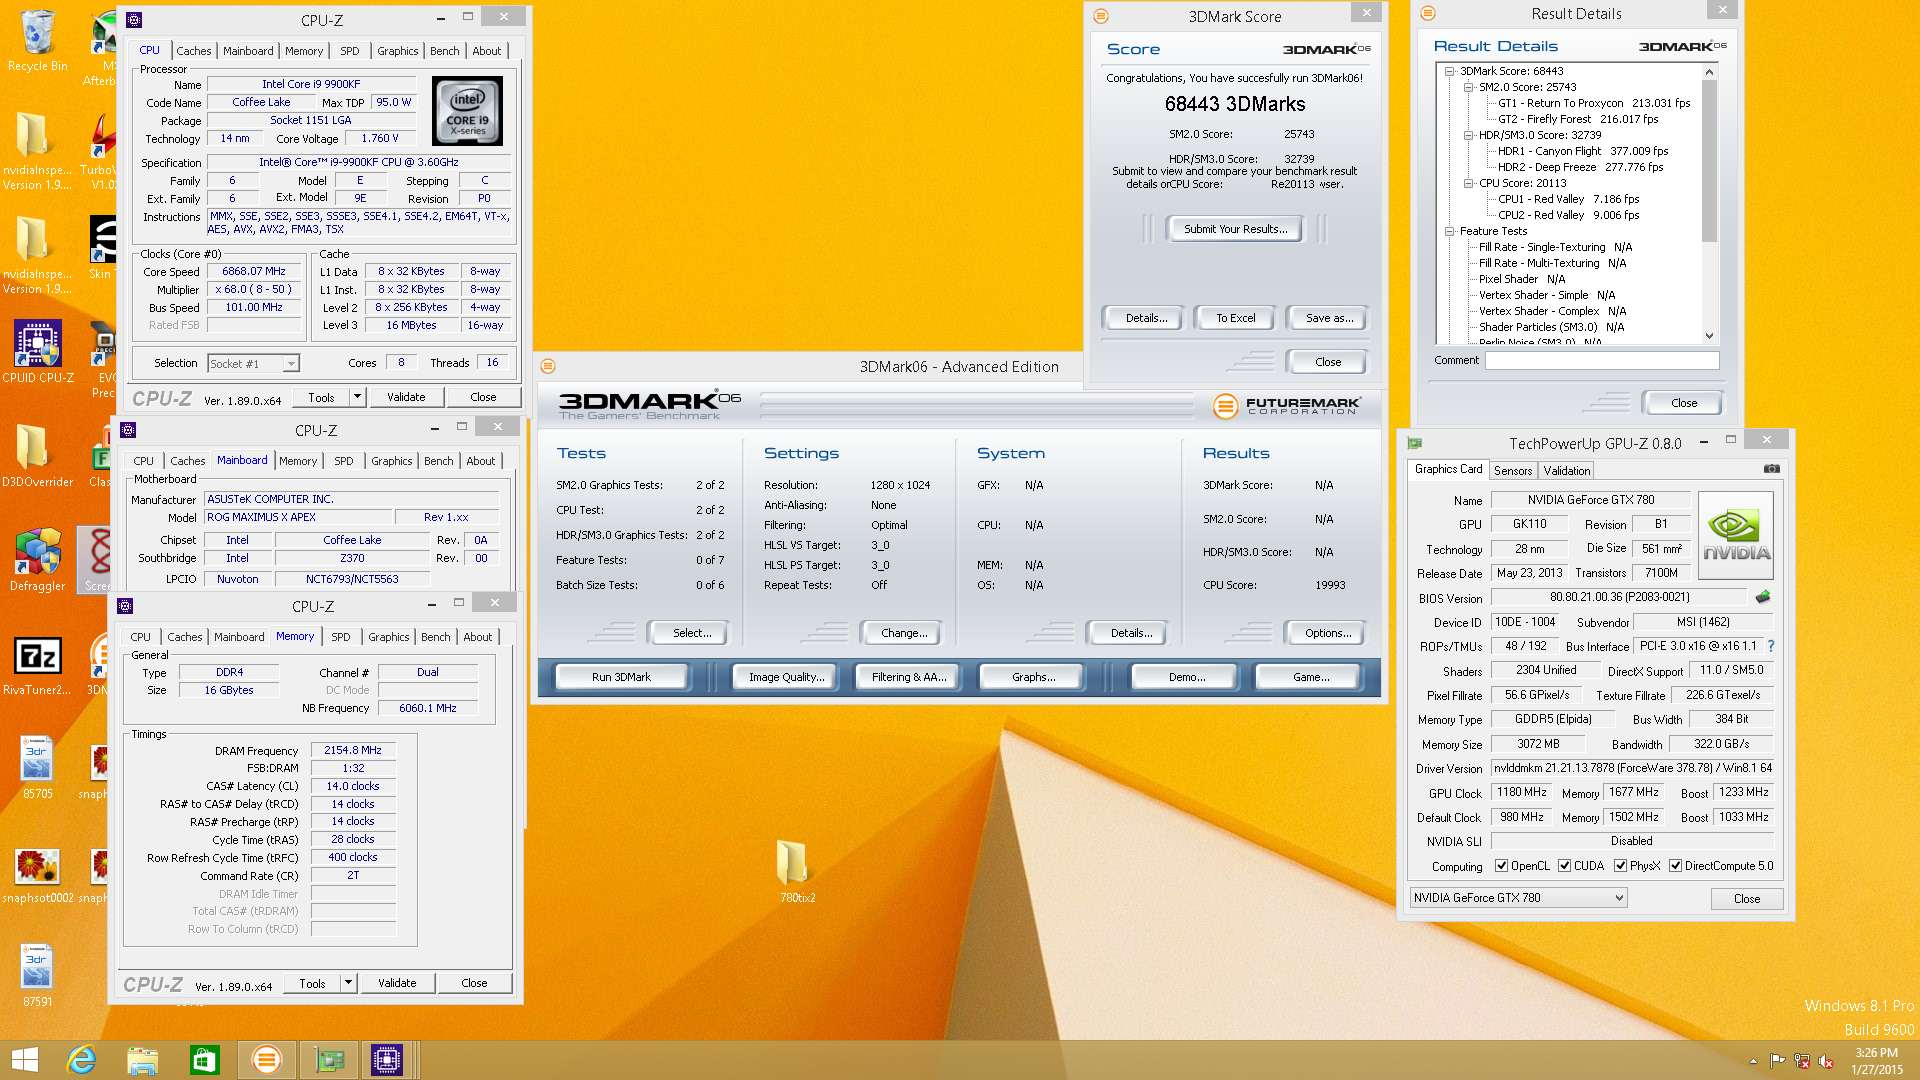
Task: Switch to Sensors tab in GPU-Z
Action: 1512,471
